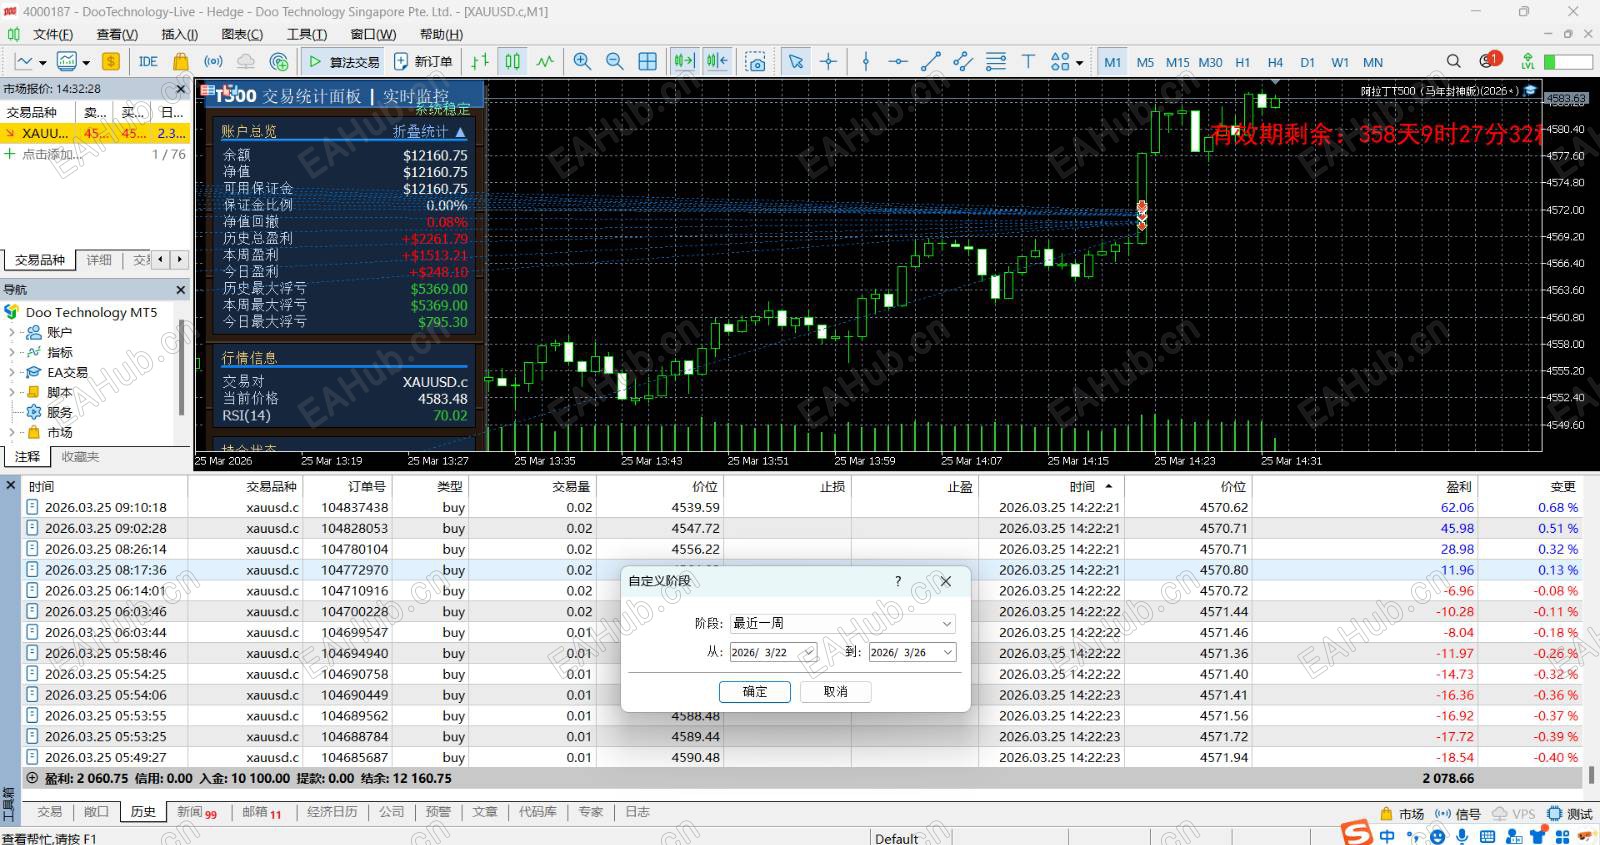The image size is (1600, 845).
Task: Take a chart screenshot with camera icon
Action: coord(756,62)
